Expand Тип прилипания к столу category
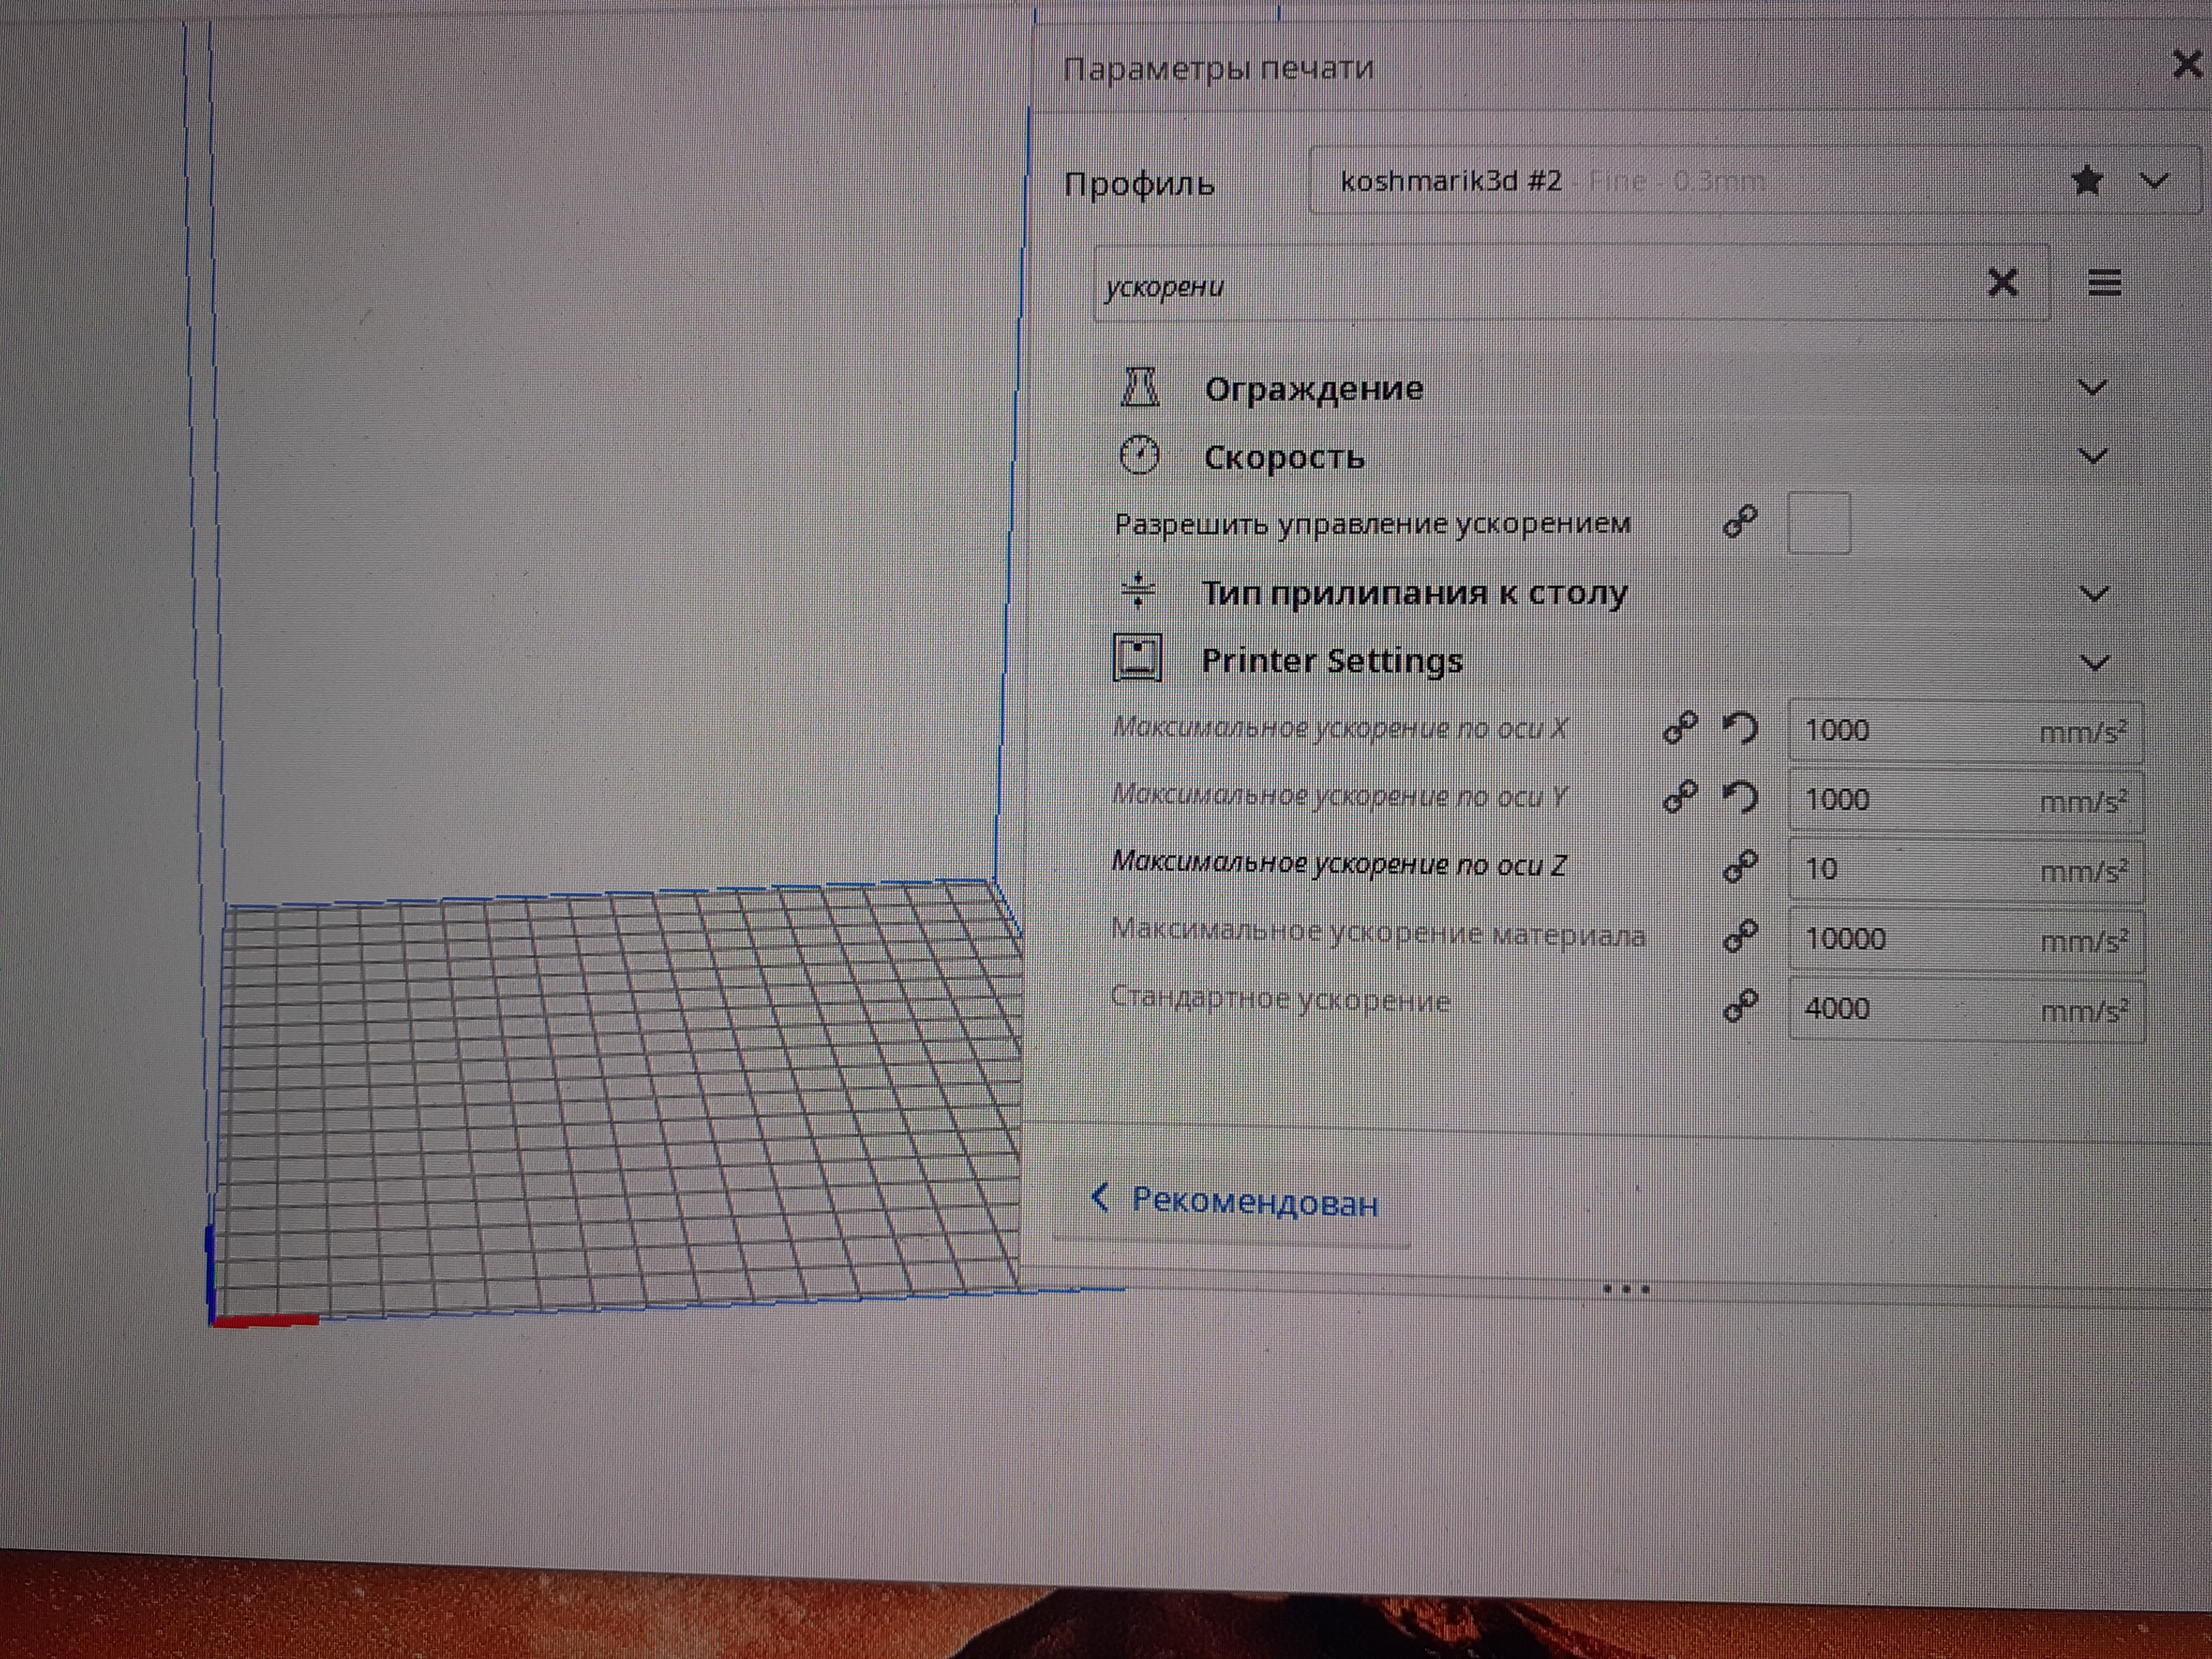This screenshot has height=1659, width=2212. (2094, 594)
